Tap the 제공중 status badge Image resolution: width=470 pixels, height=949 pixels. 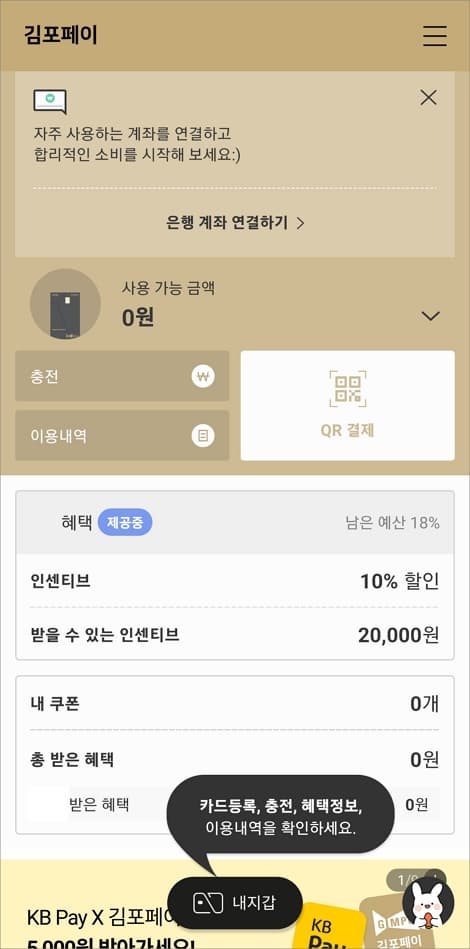[125, 523]
